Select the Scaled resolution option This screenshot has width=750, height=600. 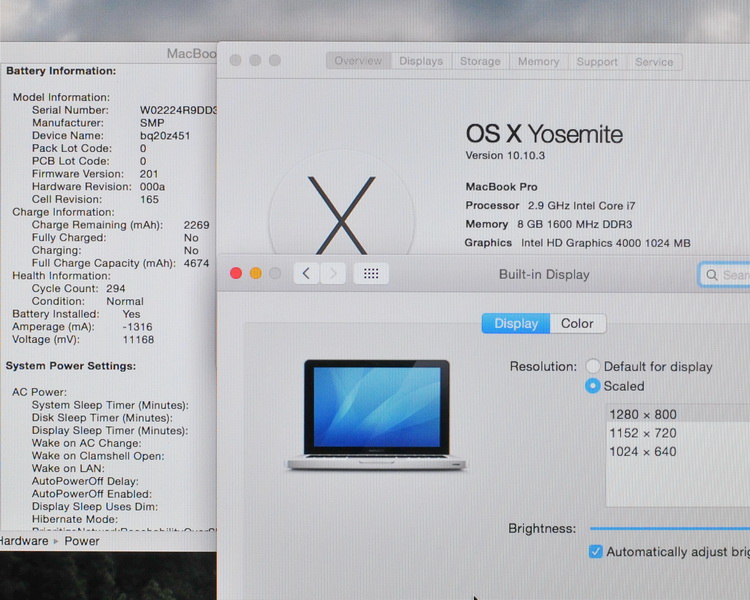coord(593,386)
